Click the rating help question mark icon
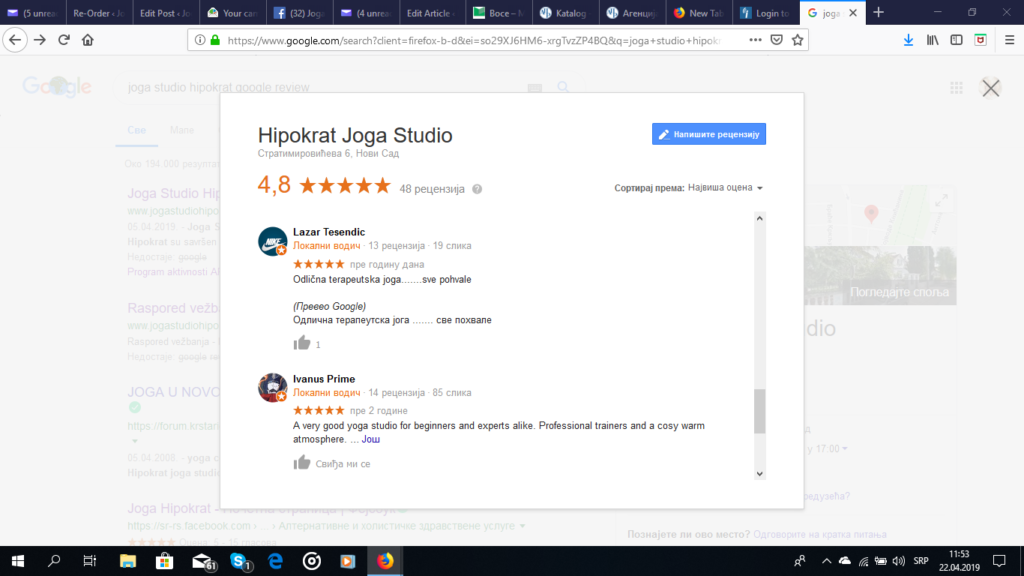The height and width of the screenshot is (576, 1024). point(477,189)
